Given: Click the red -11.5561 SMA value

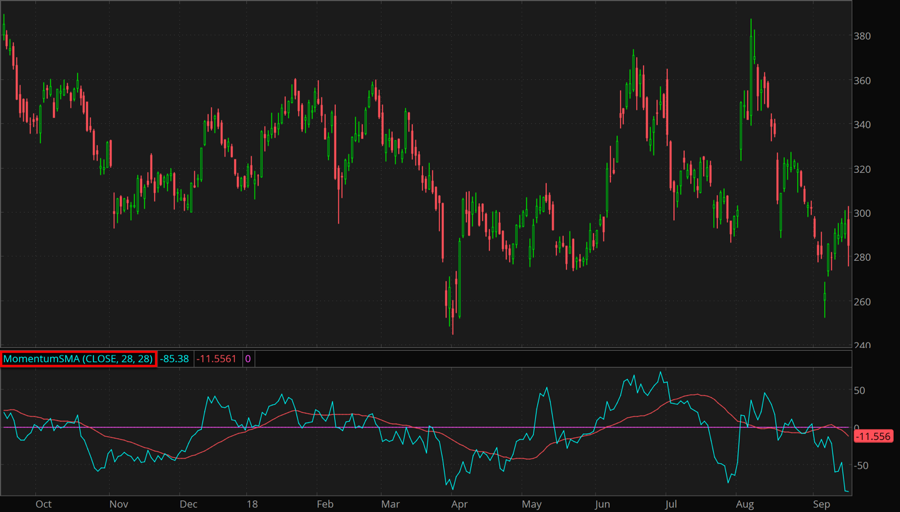Looking at the screenshot, I should point(216,358).
